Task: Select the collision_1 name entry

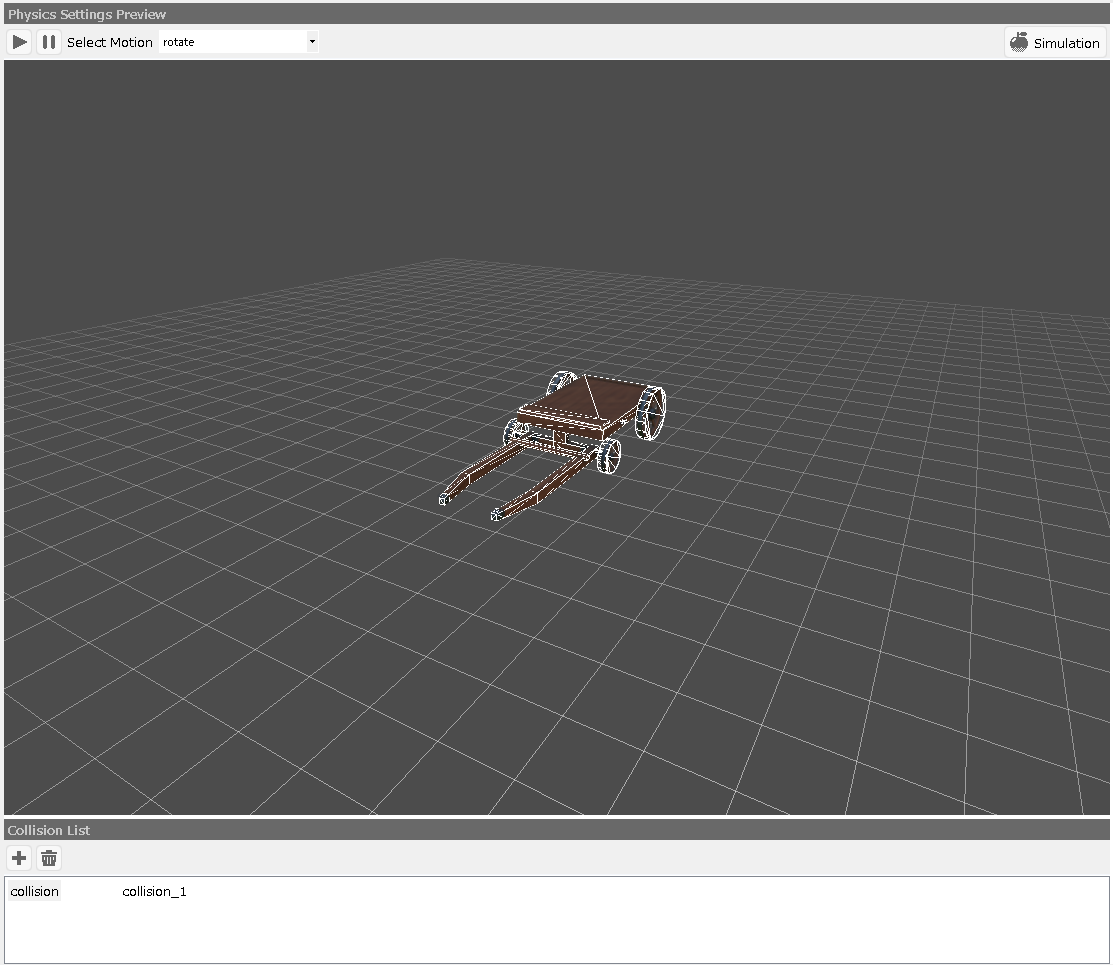Action: pyautogui.click(x=154, y=891)
